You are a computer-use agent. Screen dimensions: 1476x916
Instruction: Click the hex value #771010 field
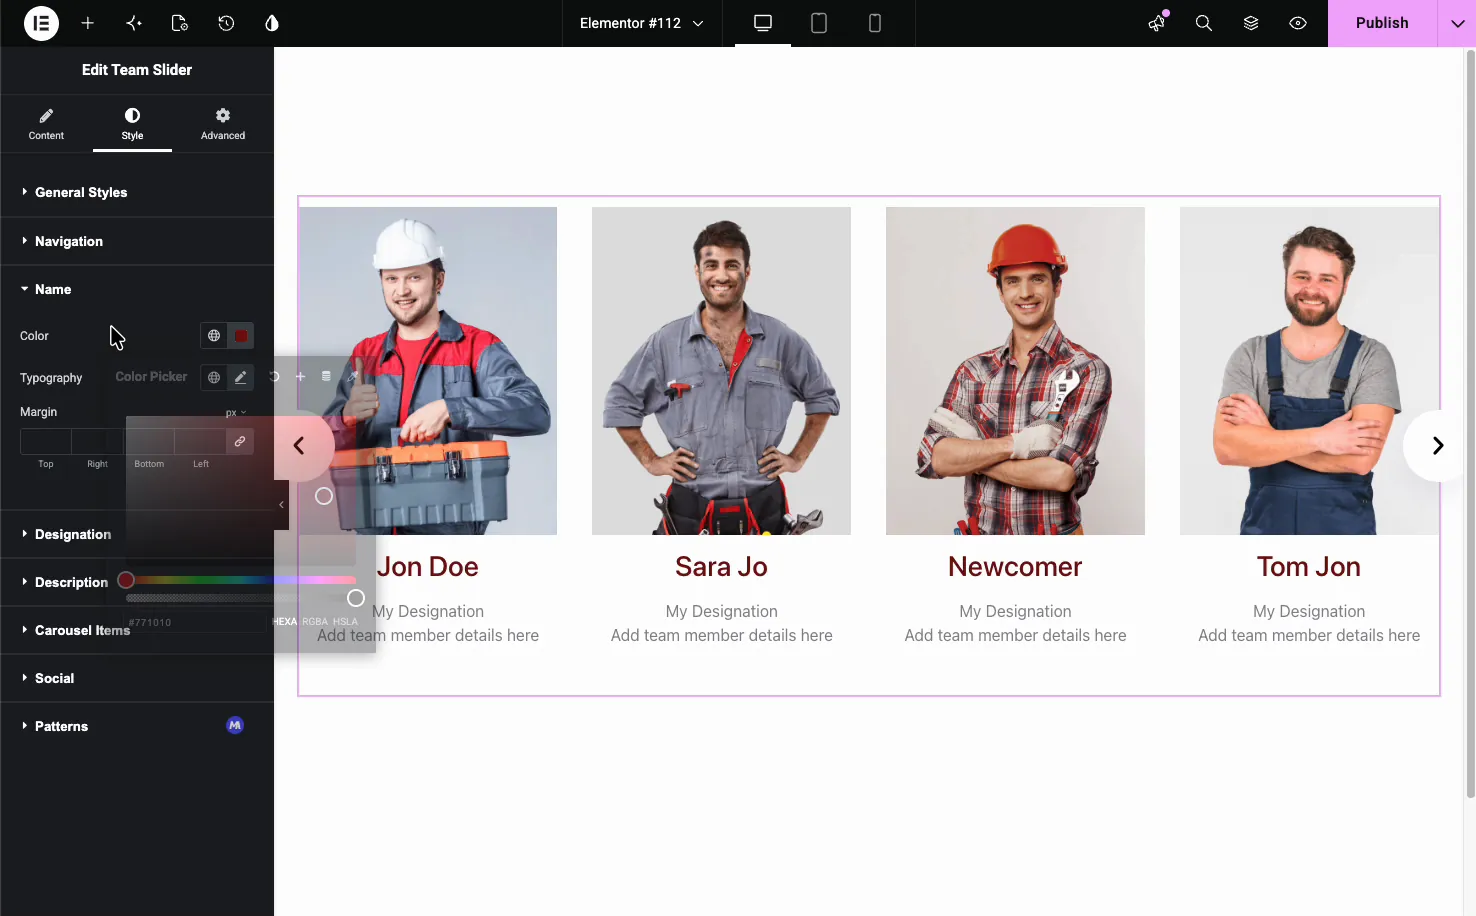click(x=196, y=622)
